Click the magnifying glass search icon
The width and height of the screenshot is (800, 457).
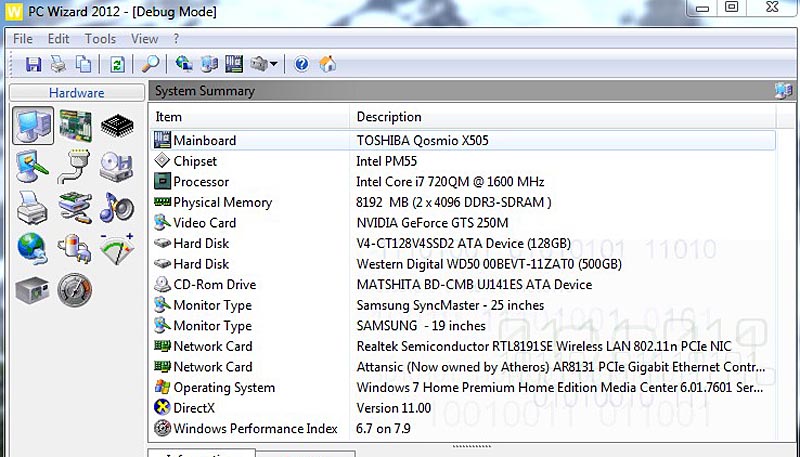(150, 64)
